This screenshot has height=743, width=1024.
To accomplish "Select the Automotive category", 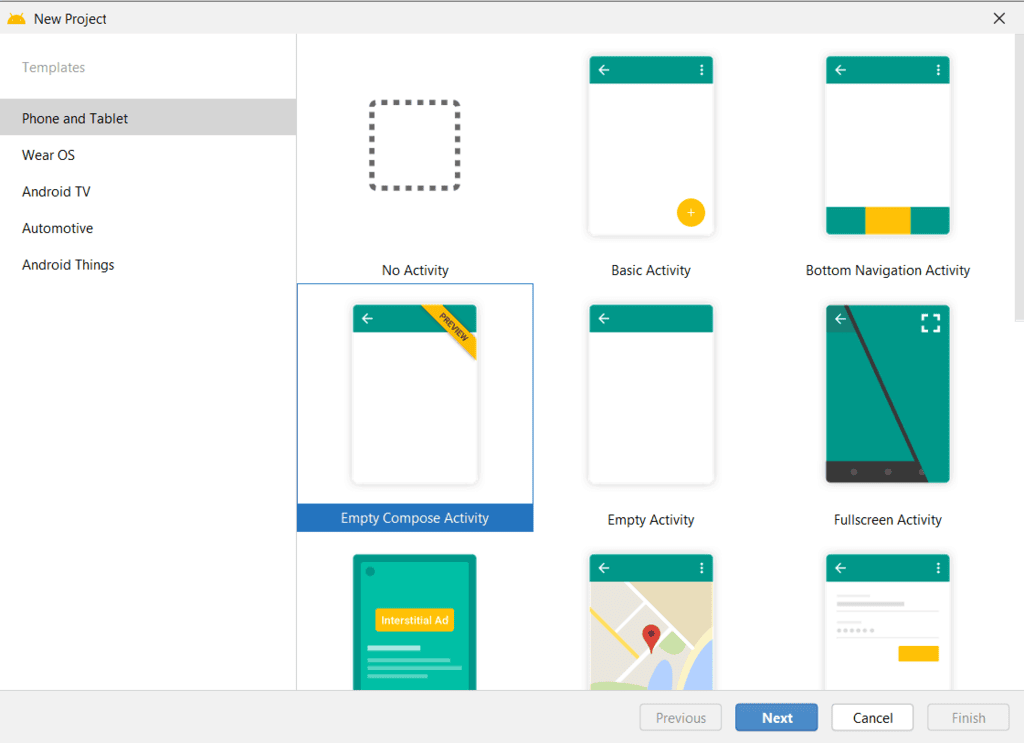I will [x=57, y=228].
